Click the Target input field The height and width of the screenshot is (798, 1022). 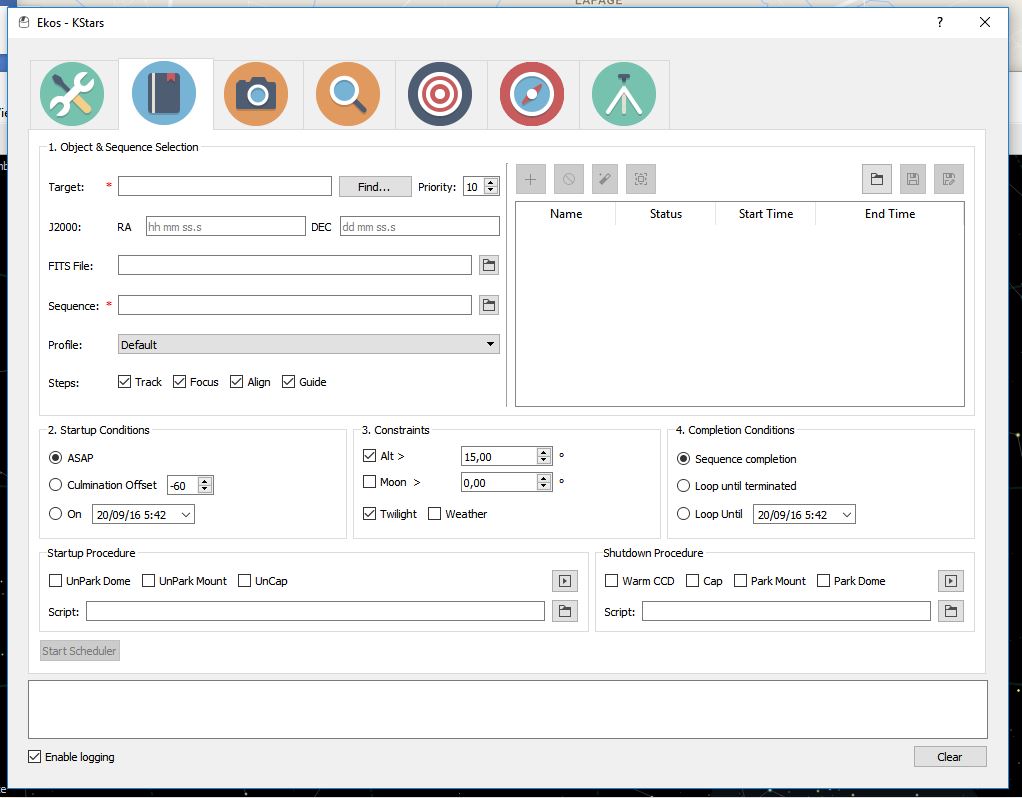point(225,186)
